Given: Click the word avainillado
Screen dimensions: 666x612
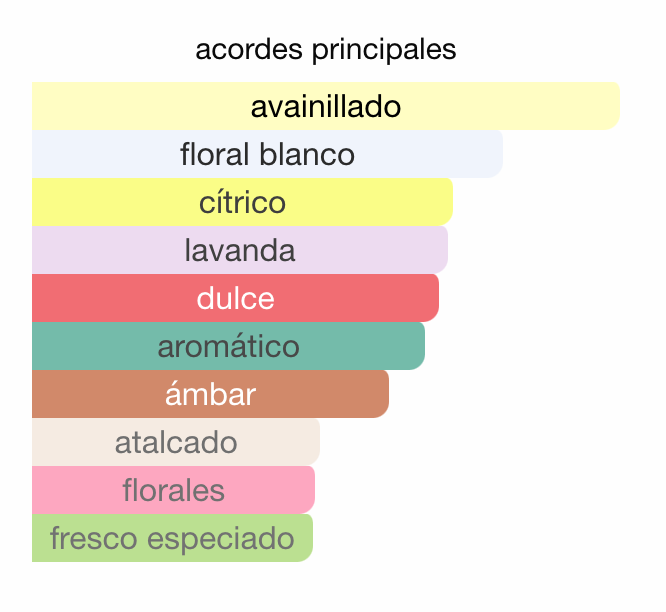Looking at the screenshot, I should [326, 106].
